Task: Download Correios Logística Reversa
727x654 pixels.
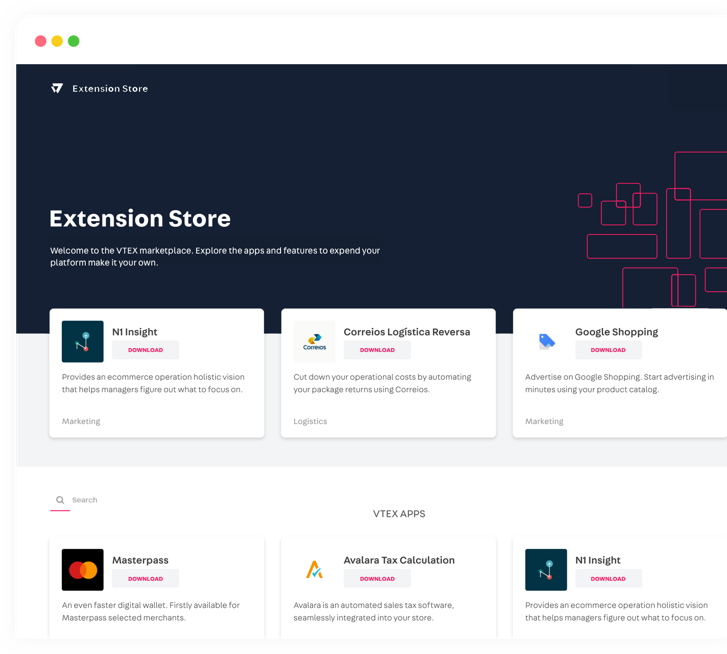Action: 377,350
